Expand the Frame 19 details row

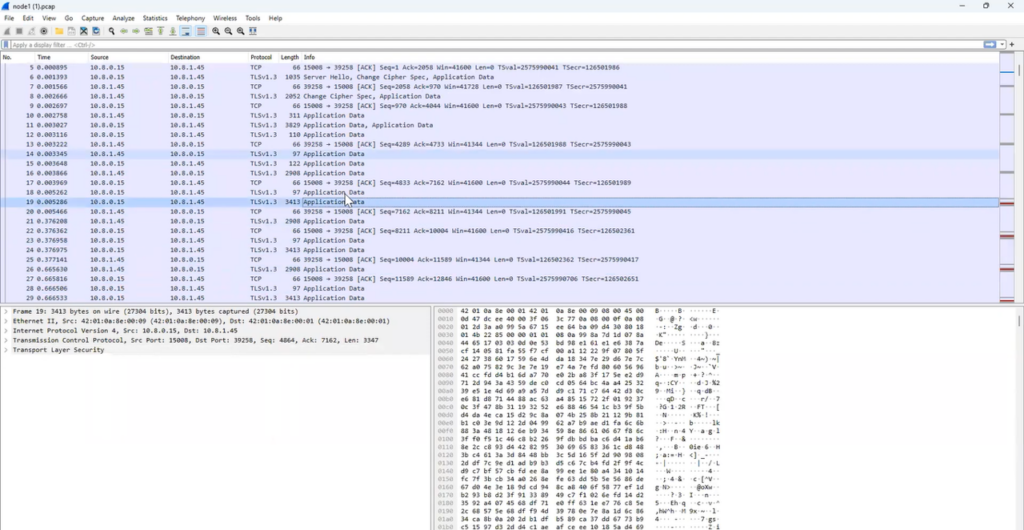pyautogui.click(x=6, y=311)
